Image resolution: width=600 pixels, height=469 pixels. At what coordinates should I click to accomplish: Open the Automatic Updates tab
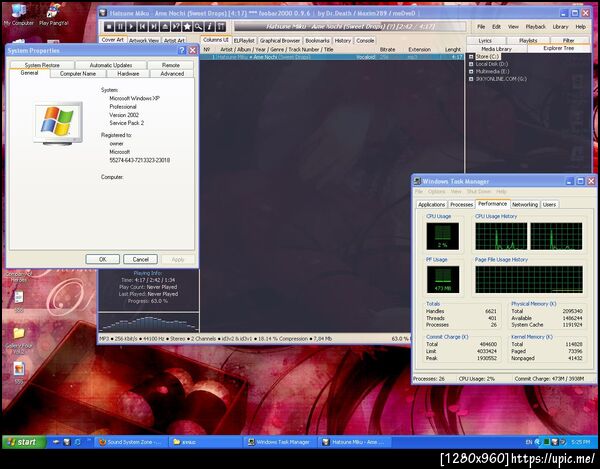click(111, 65)
